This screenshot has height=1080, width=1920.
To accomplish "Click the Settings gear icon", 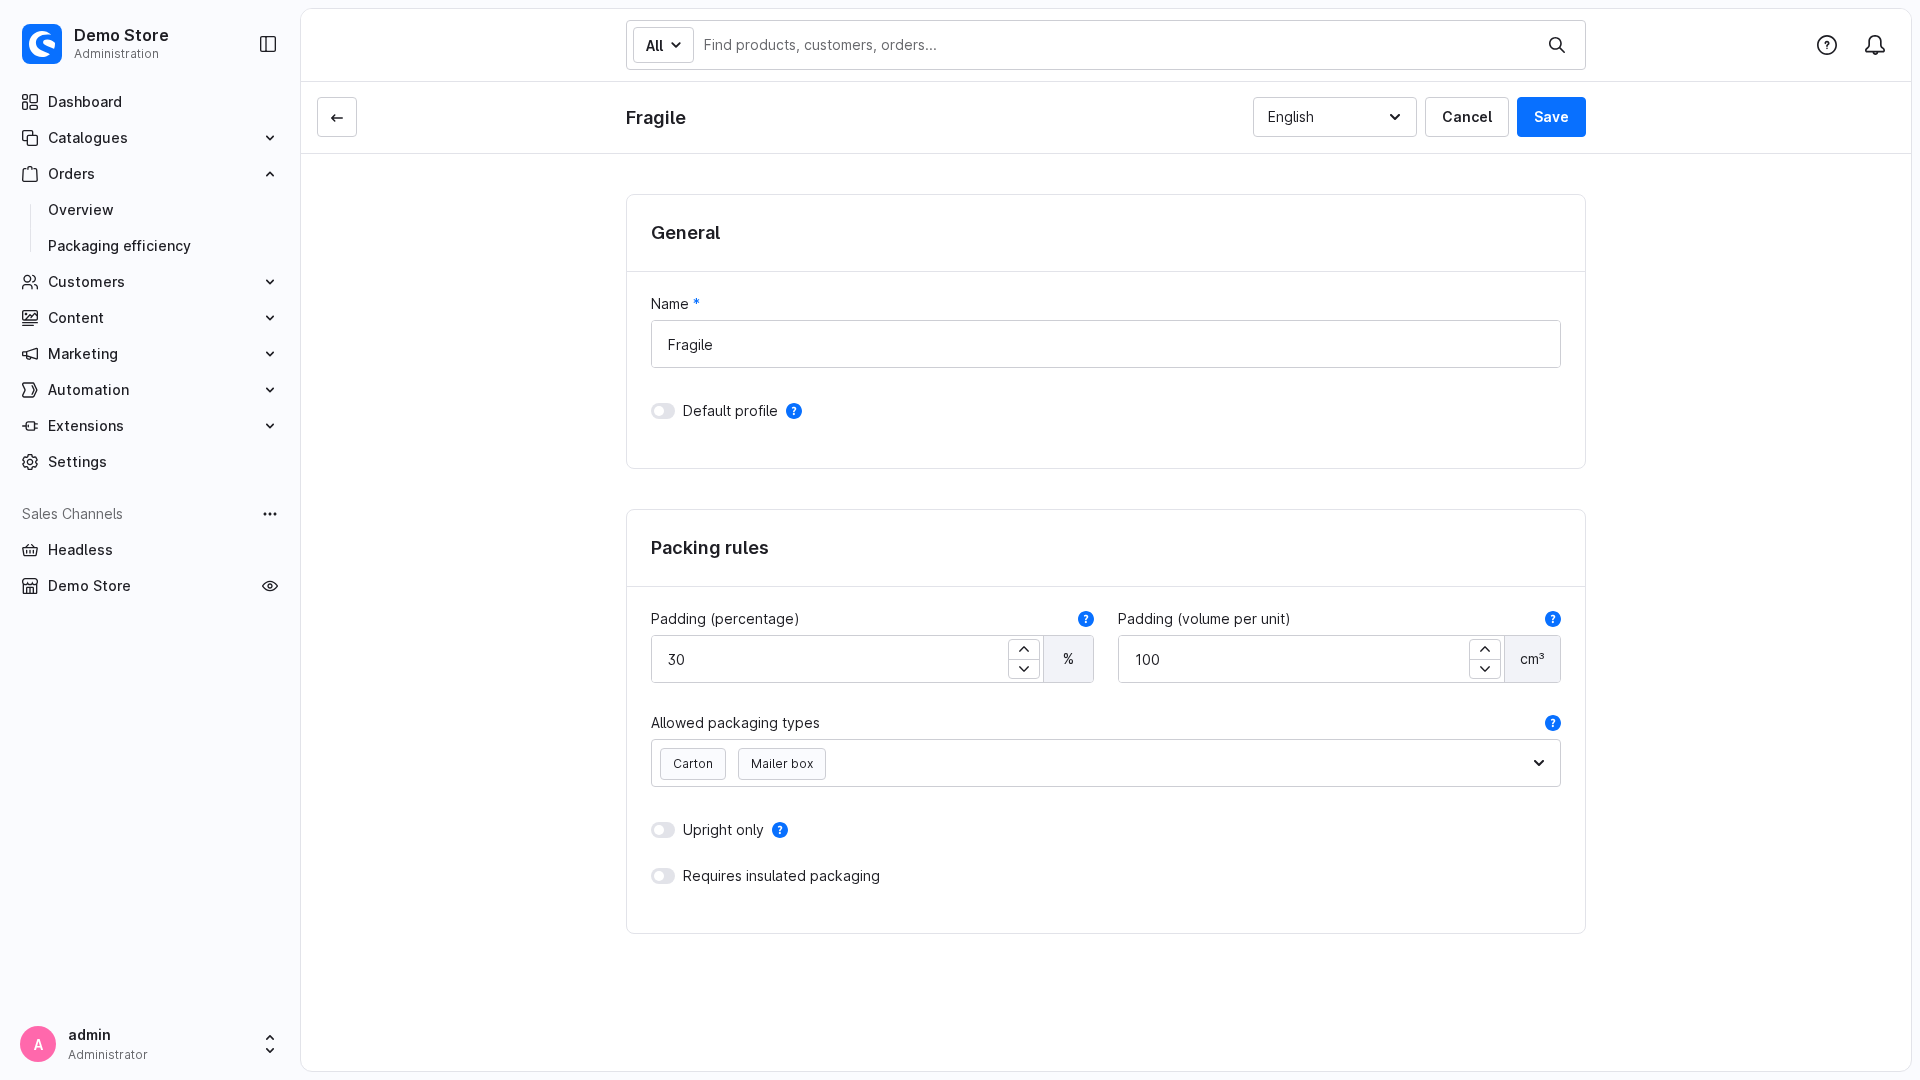I will 30,462.
